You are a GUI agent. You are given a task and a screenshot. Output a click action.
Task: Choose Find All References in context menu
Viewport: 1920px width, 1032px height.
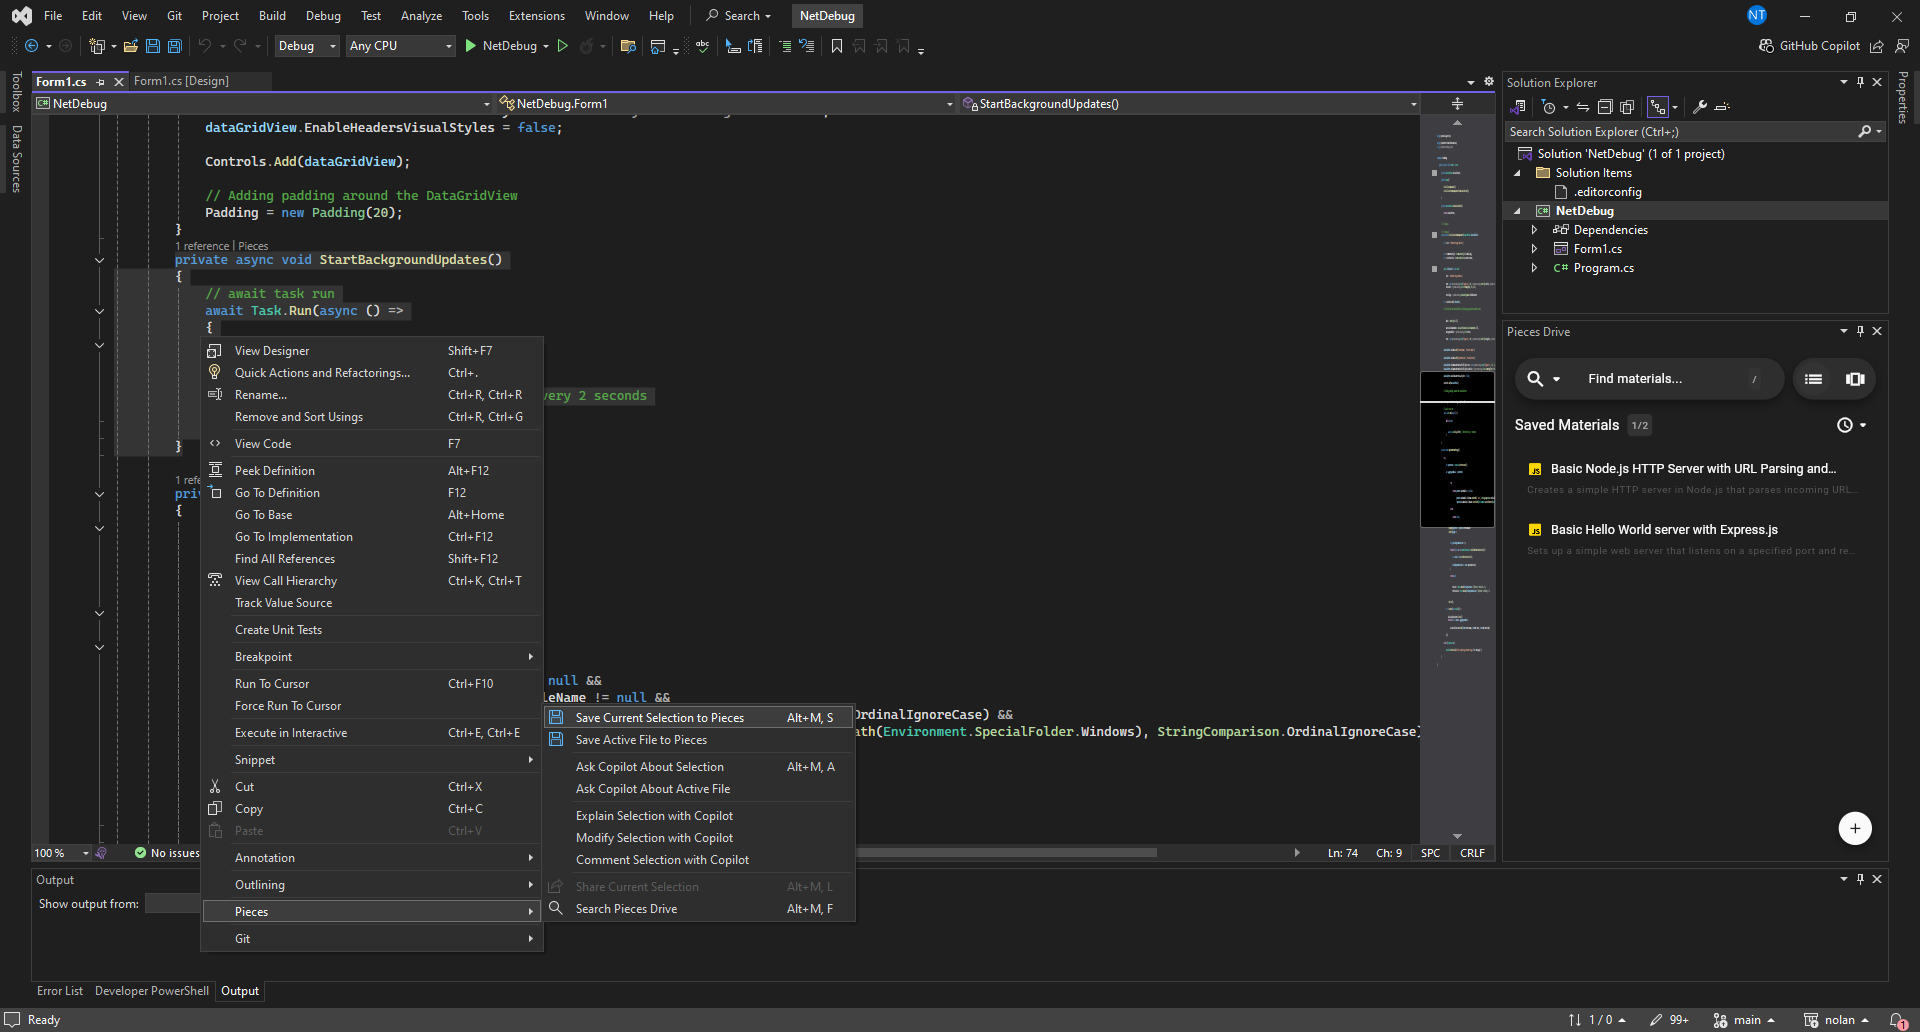(x=372, y=559)
